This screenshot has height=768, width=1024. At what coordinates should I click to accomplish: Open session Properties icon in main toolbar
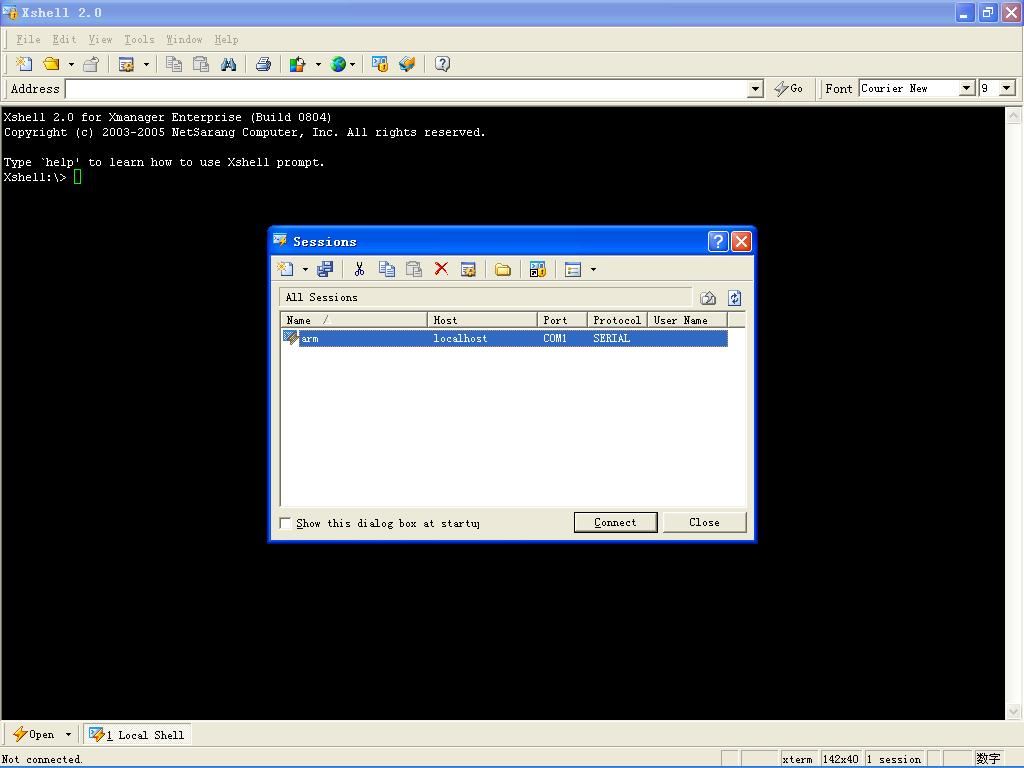click(127, 64)
